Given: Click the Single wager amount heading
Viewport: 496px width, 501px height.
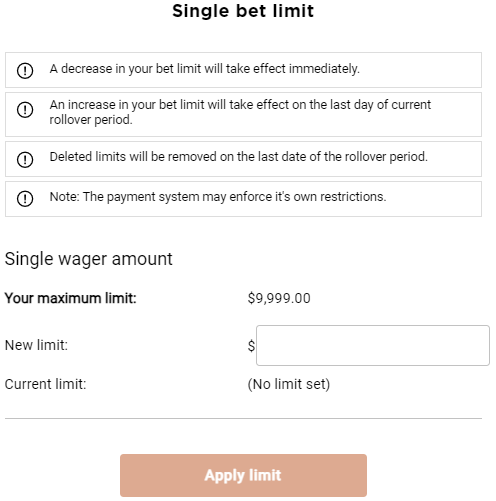Looking at the screenshot, I should pyautogui.click(x=89, y=259).
